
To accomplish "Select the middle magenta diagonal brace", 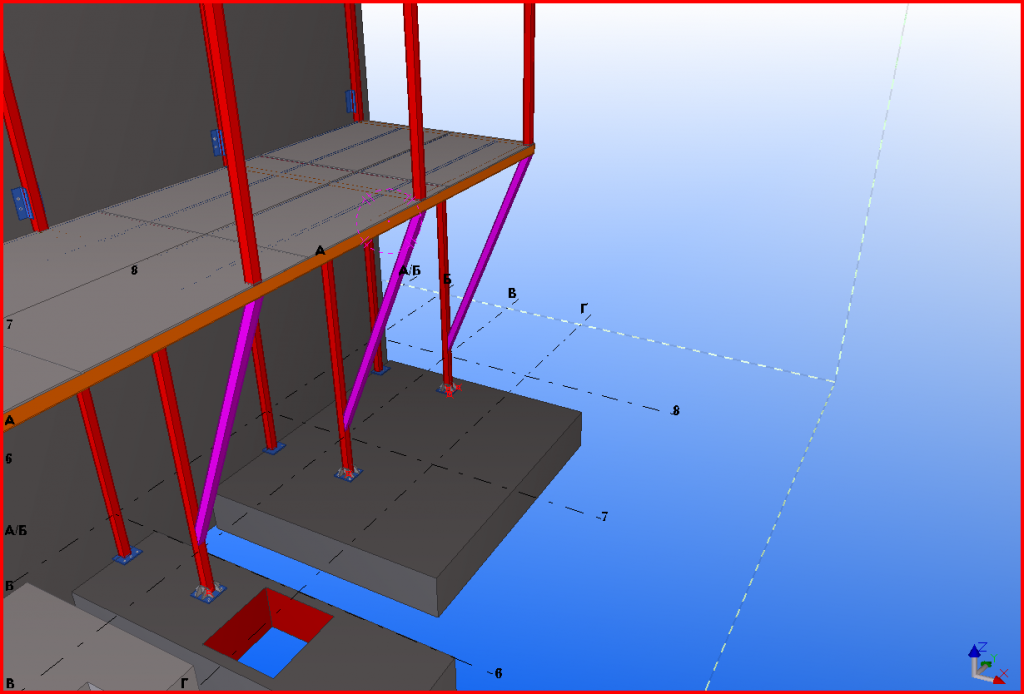I will coord(385,319).
